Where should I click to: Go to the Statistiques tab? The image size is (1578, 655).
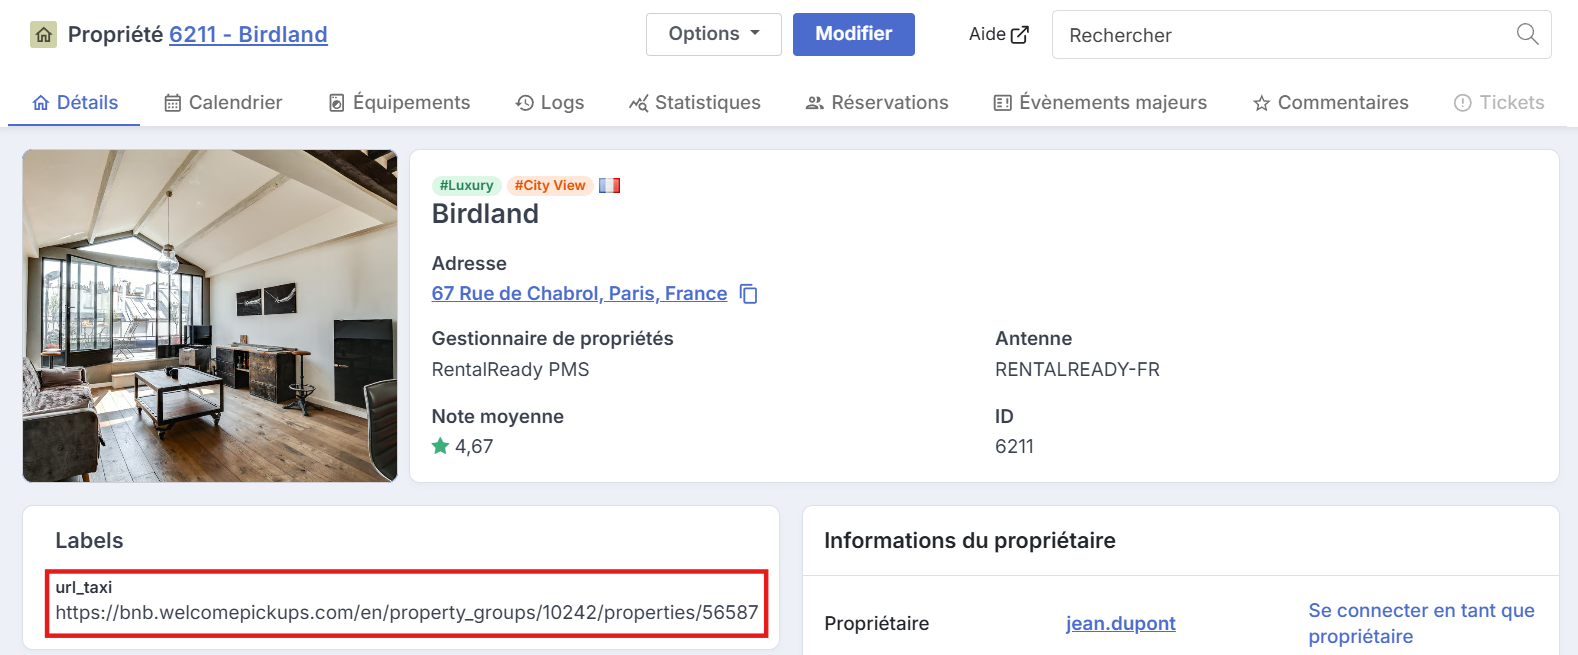694,102
